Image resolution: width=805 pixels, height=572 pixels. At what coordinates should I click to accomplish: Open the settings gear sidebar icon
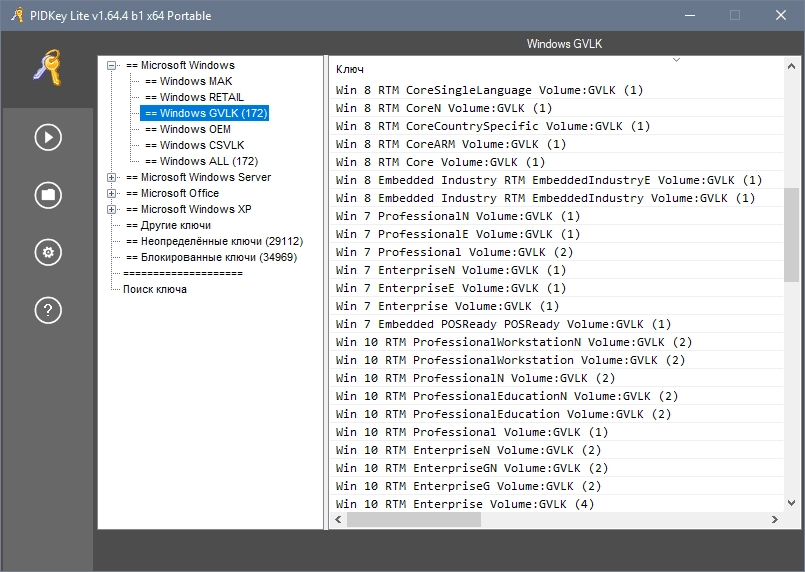point(48,252)
